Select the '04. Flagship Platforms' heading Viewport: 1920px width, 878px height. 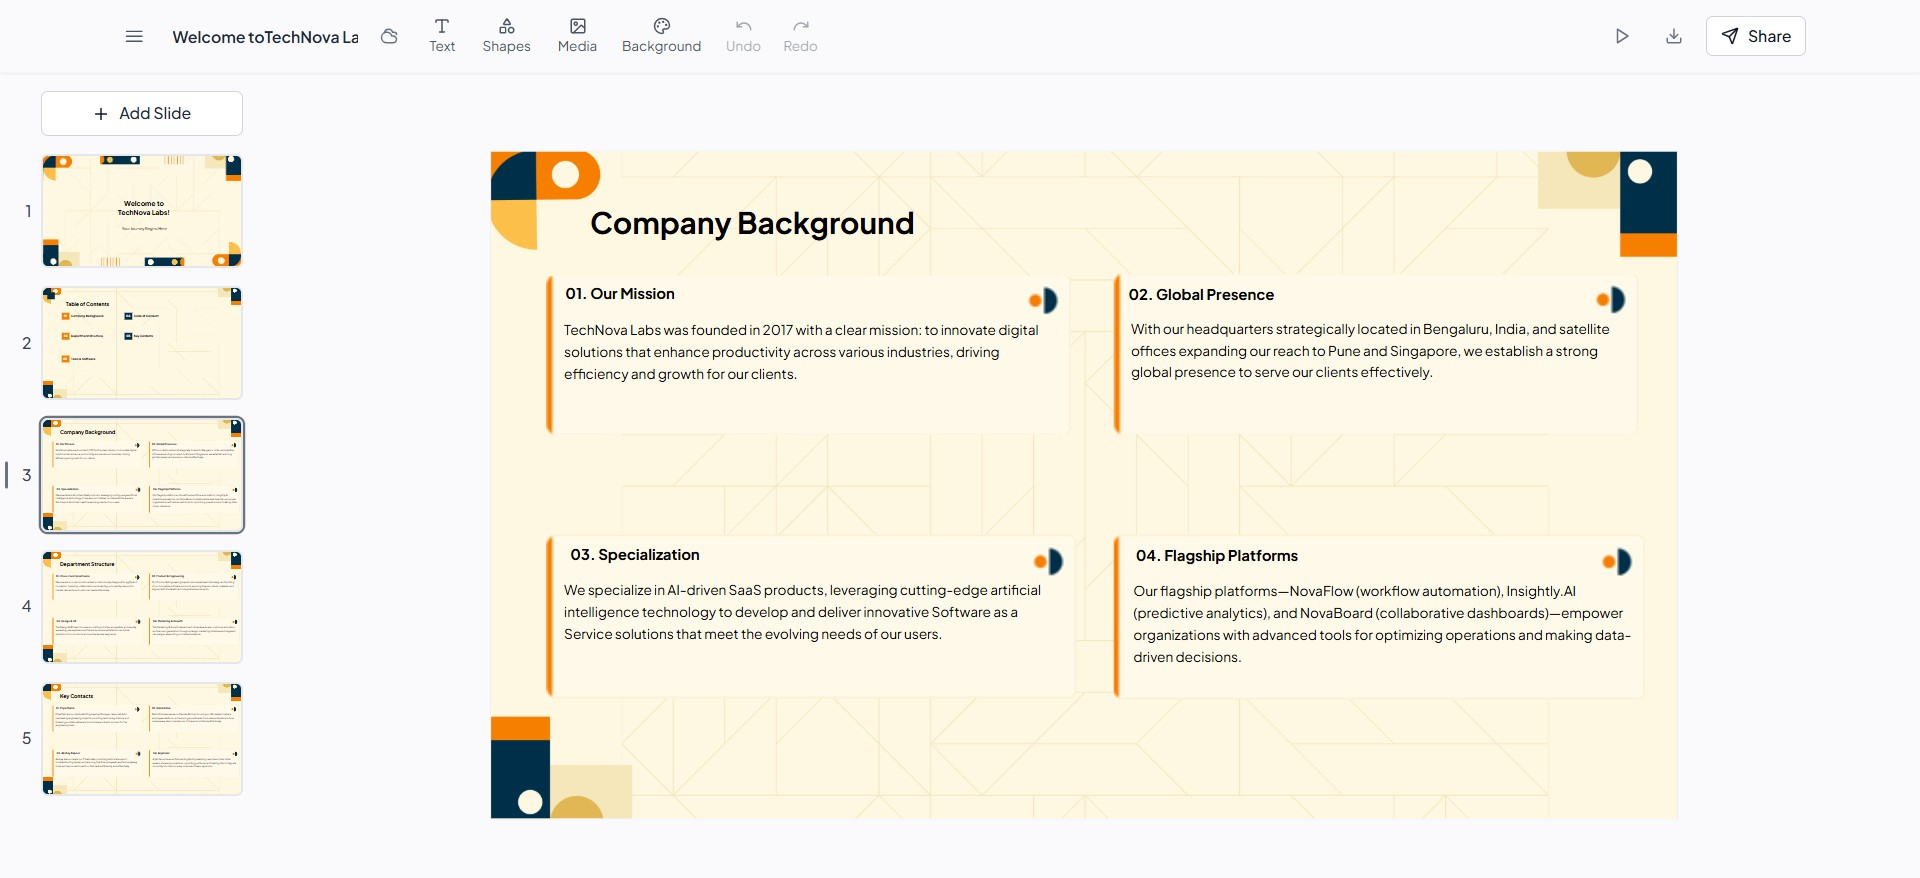pyautogui.click(x=1217, y=556)
